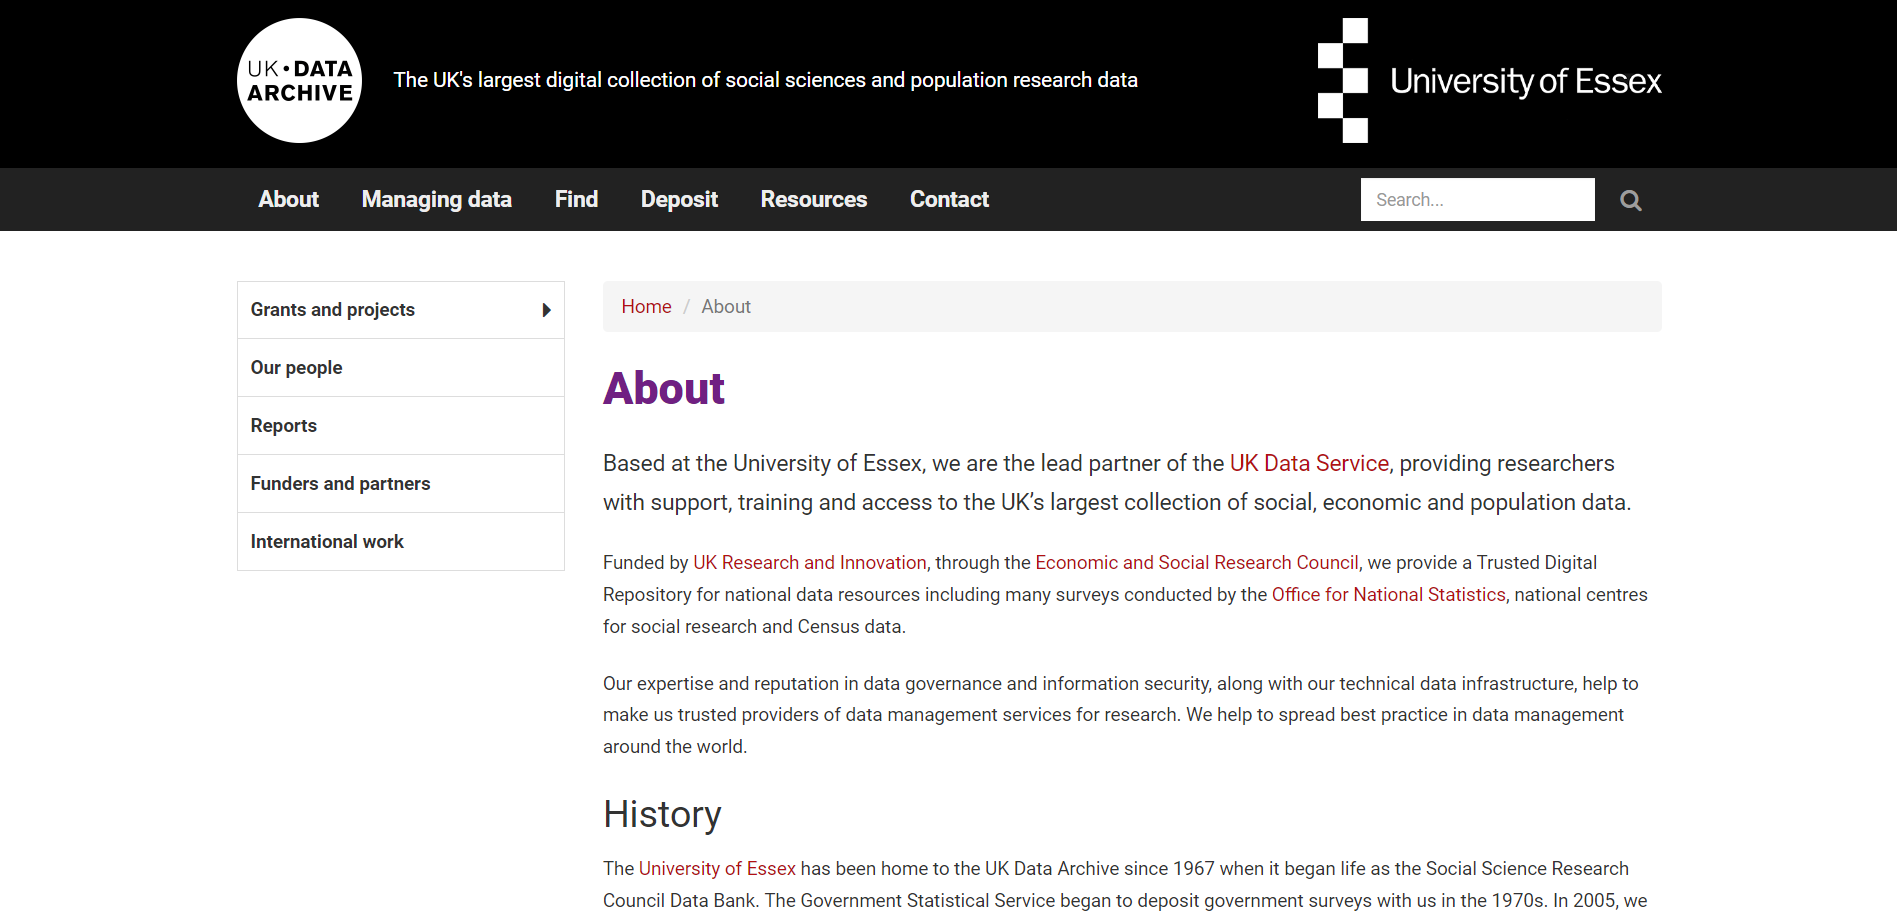
Task: Expand the Grants and projects arrow
Action: [546, 310]
